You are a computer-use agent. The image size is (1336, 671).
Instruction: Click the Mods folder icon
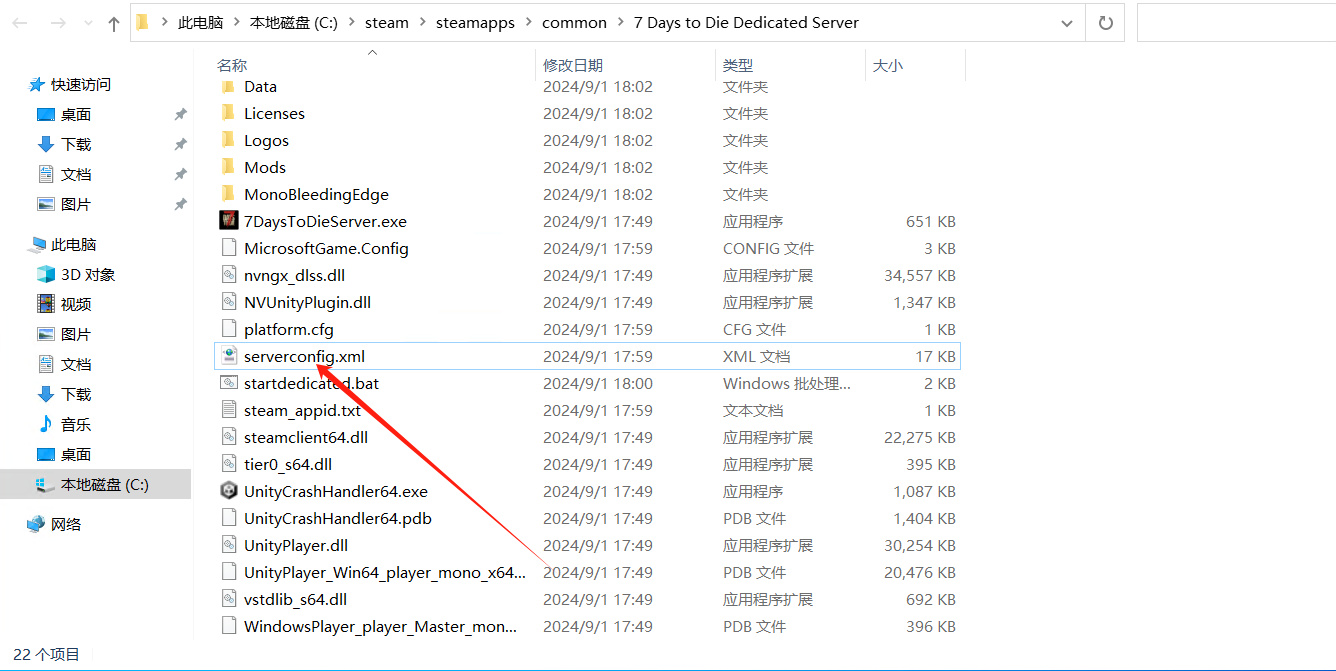[229, 167]
